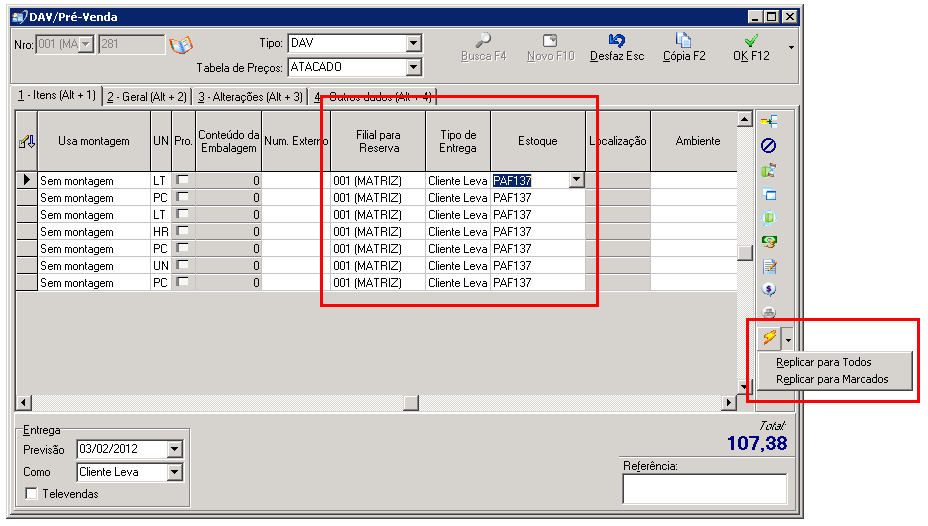Viewport: 928px width, 526px height.
Task: Click the vertical scrollbar thumb of the grid
Action: click(x=745, y=253)
